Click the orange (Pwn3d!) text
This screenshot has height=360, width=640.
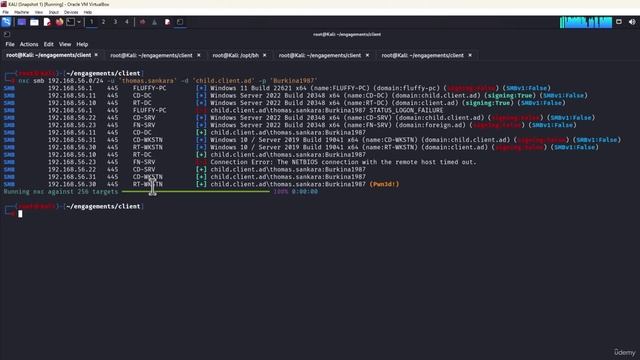coord(384,184)
